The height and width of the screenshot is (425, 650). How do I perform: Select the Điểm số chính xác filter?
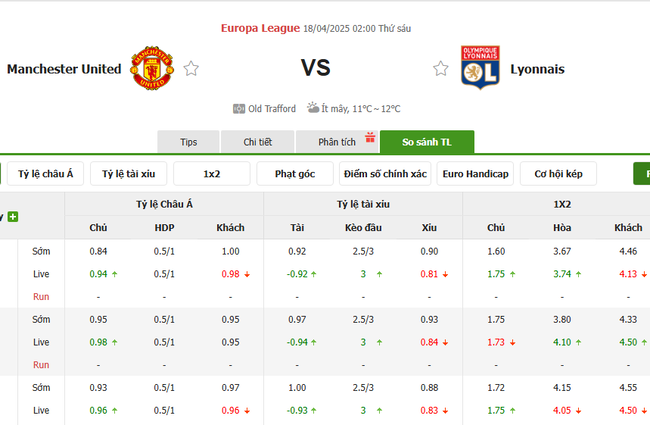(x=385, y=174)
